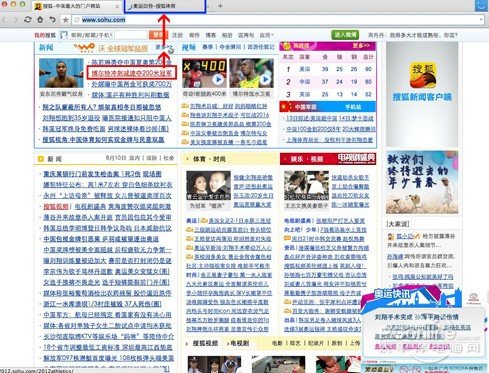The height and width of the screenshot is (373, 489).
Task: Open the 电视剧 section tab
Action: [240, 343]
